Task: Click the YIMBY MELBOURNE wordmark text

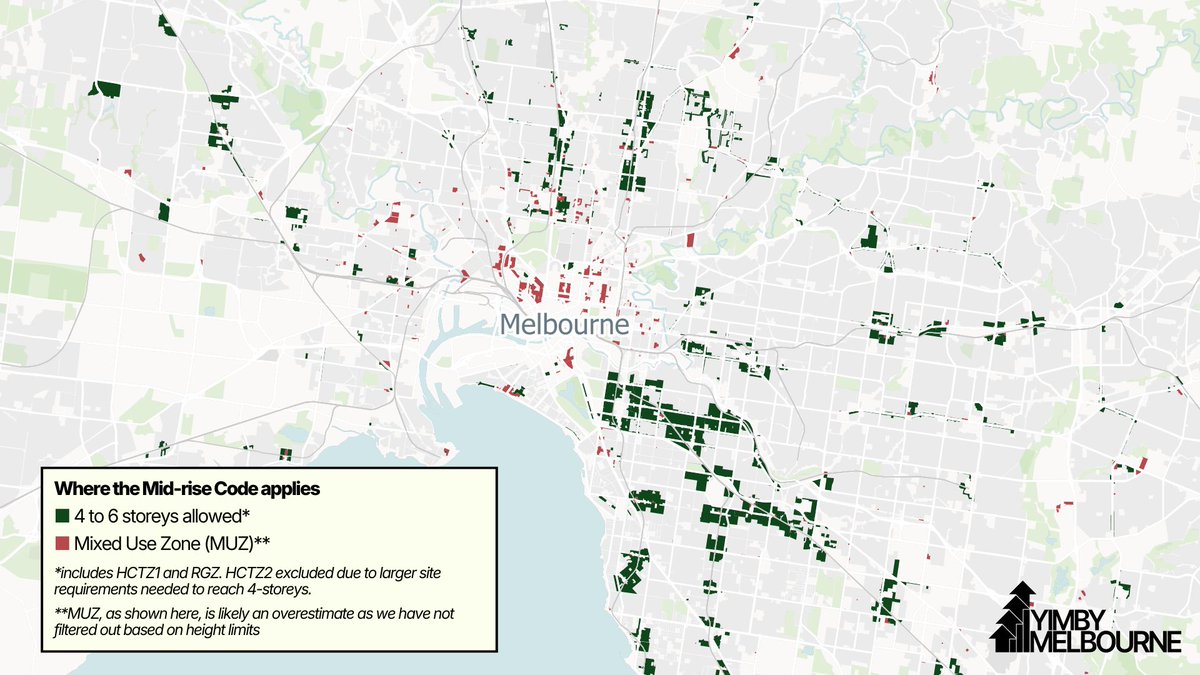Action: pyautogui.click(x=1105, y=631)
